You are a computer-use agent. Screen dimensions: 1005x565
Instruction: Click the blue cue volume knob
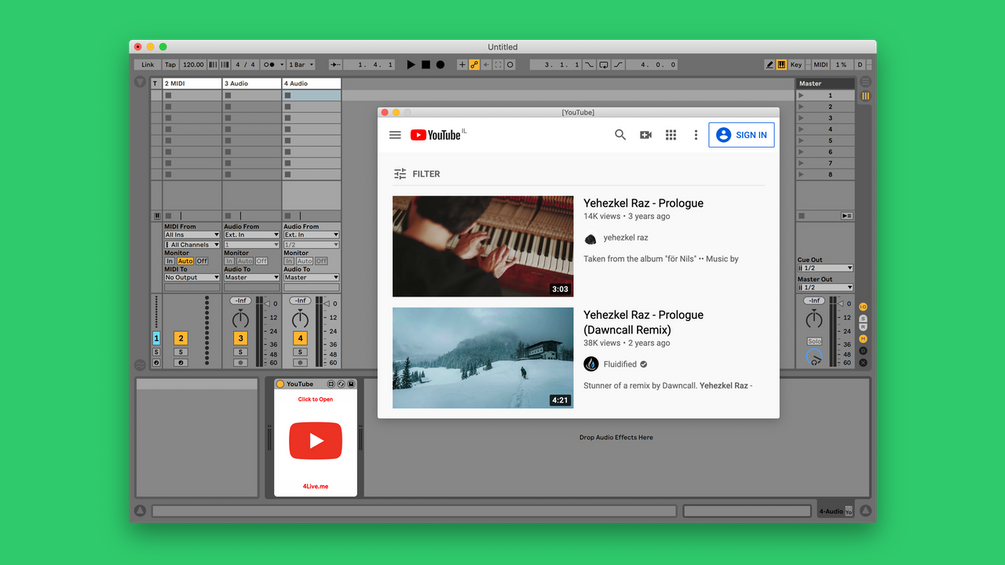coord(814,357)
